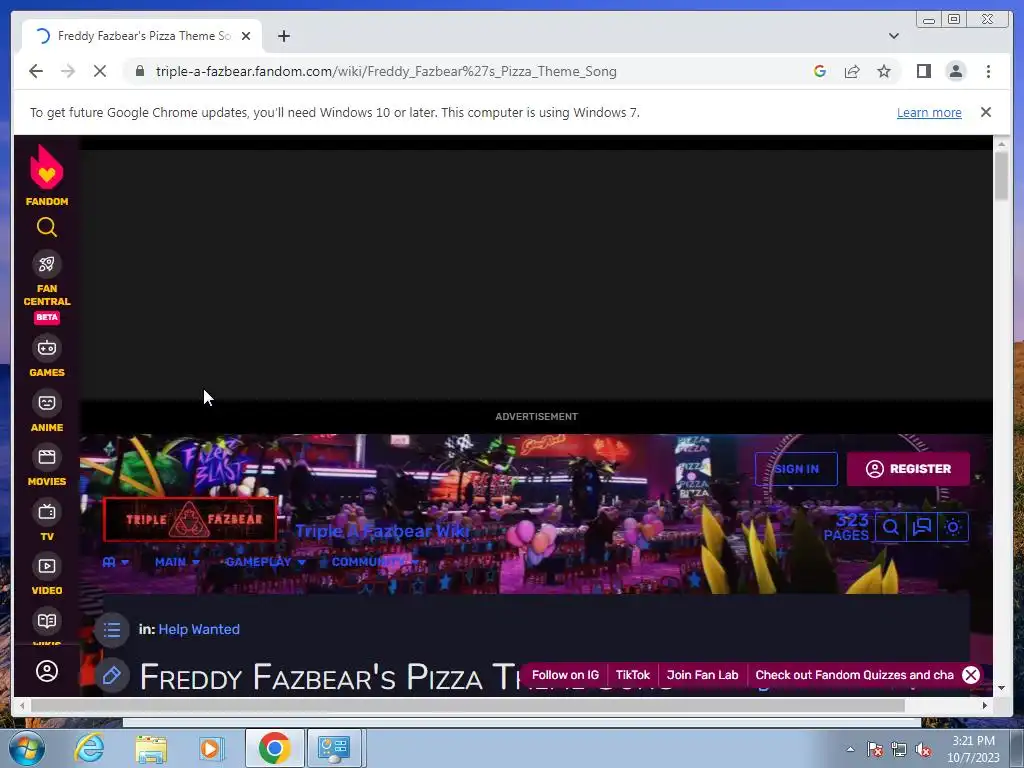Go back with the browser back arrow
Viewport: 1024px width, 768px height.
36,71
